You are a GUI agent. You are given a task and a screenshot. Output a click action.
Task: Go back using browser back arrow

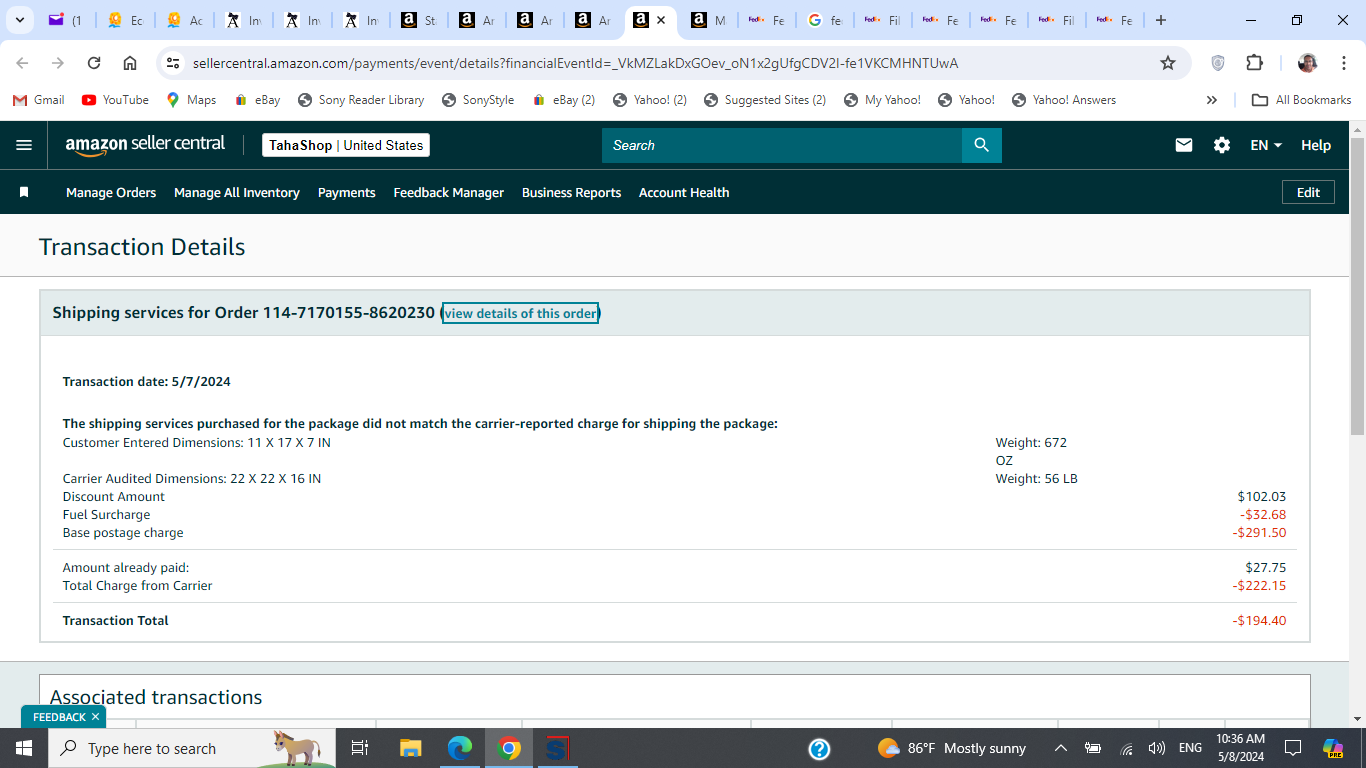(x=22, y=63)
